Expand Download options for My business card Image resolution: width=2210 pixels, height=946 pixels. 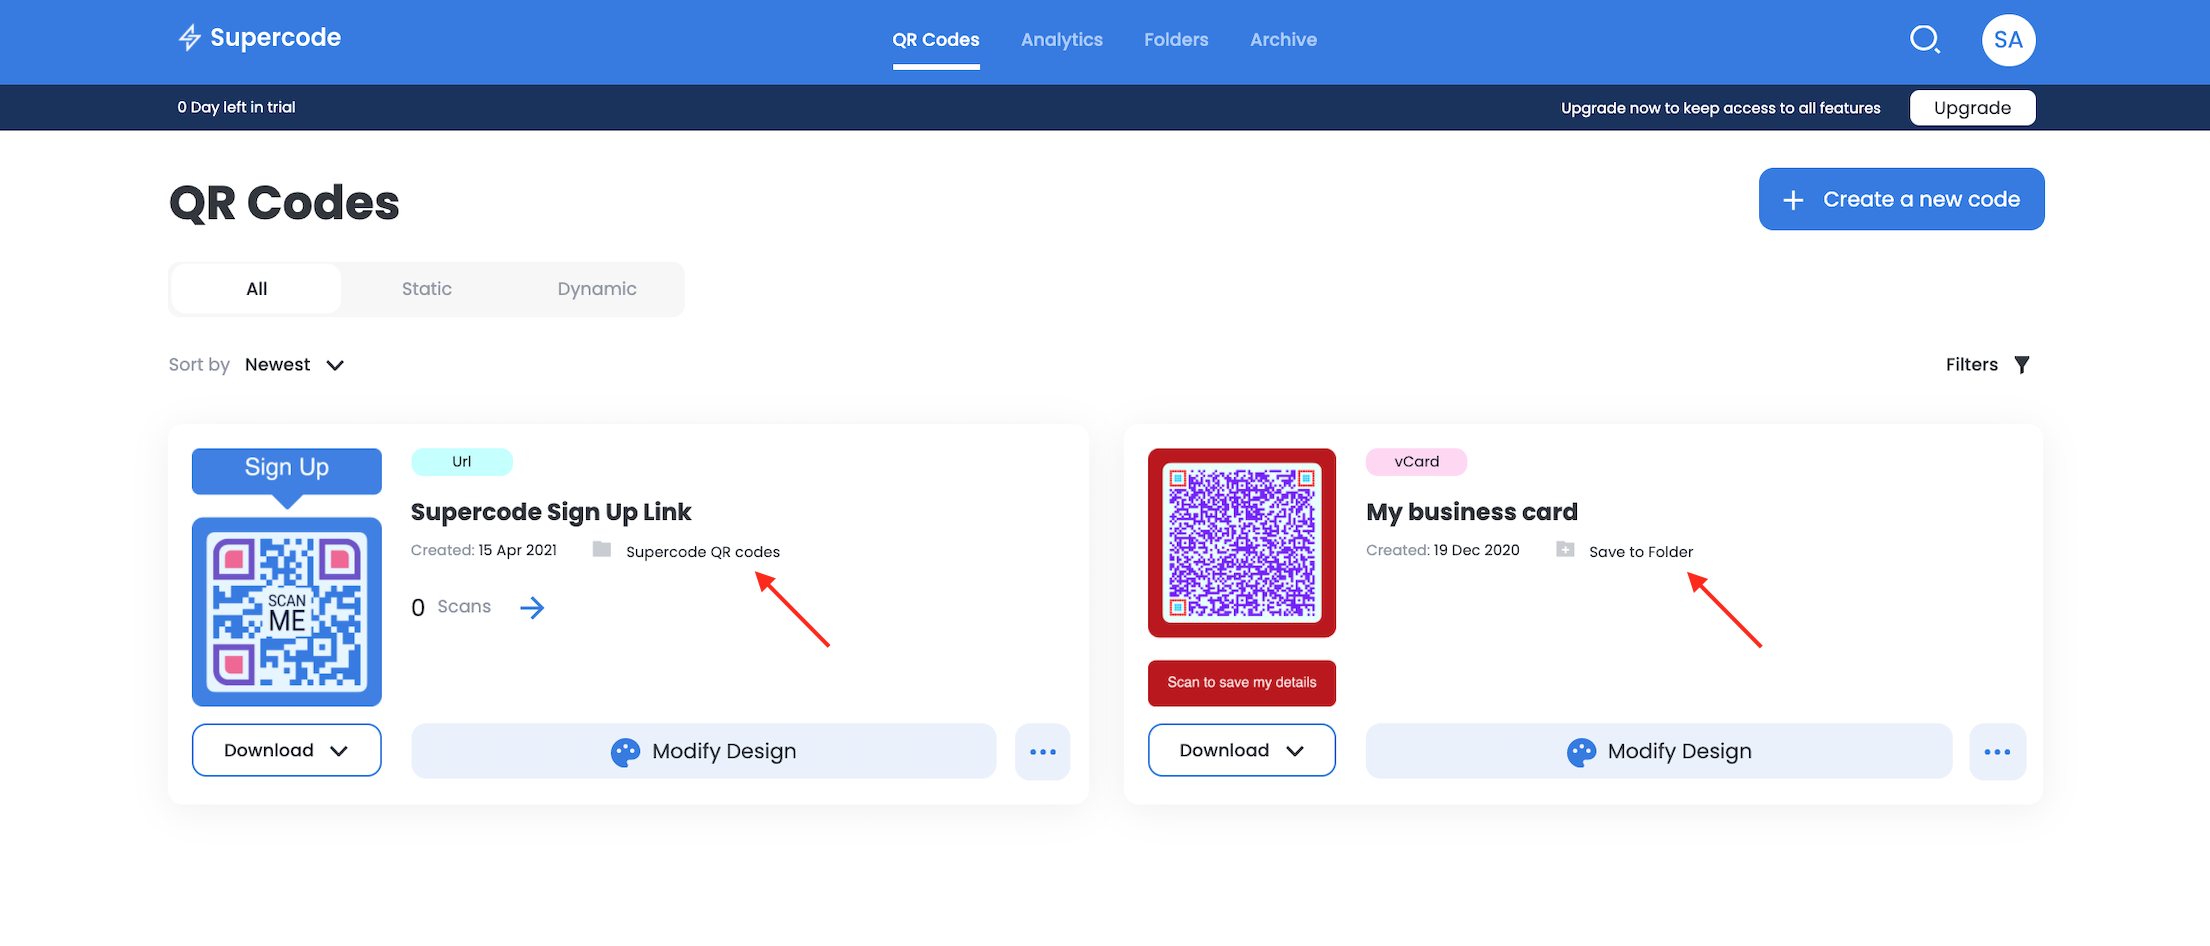pyautogui.click(x=1241, y=749)
